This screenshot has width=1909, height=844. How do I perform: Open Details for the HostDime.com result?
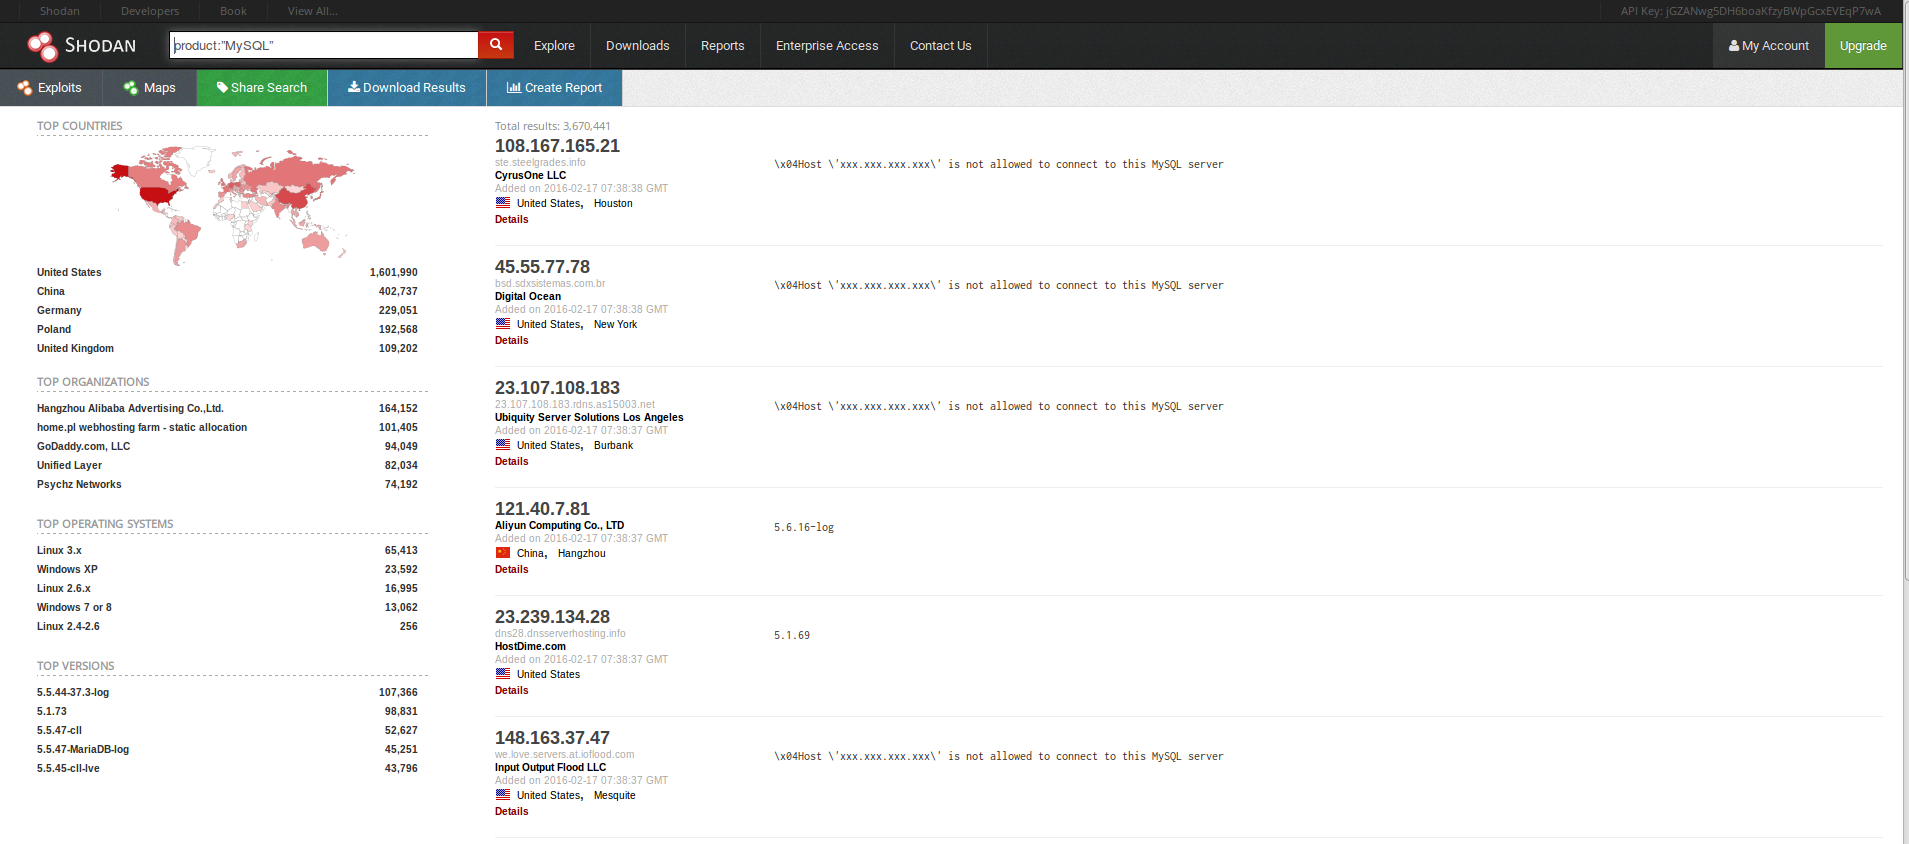pyautogui.click(x=511, y=690)
